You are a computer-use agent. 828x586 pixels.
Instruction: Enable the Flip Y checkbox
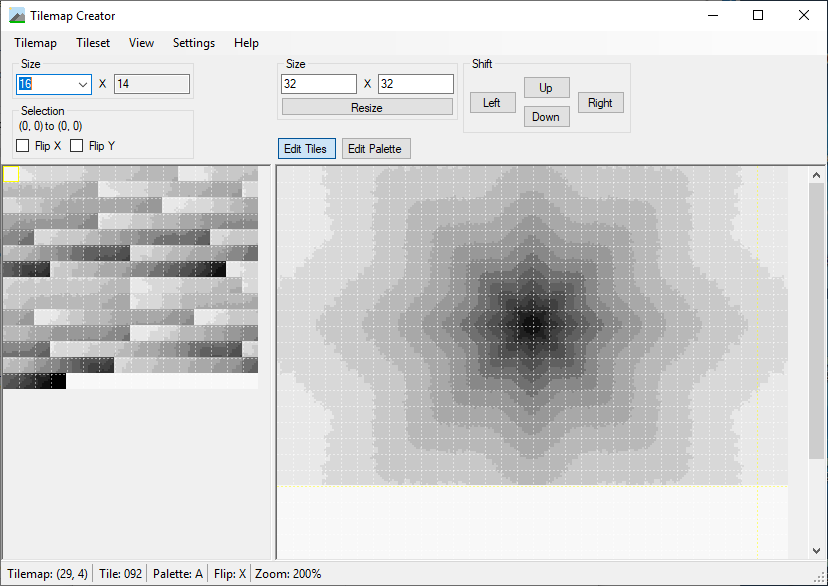(77, 146)
